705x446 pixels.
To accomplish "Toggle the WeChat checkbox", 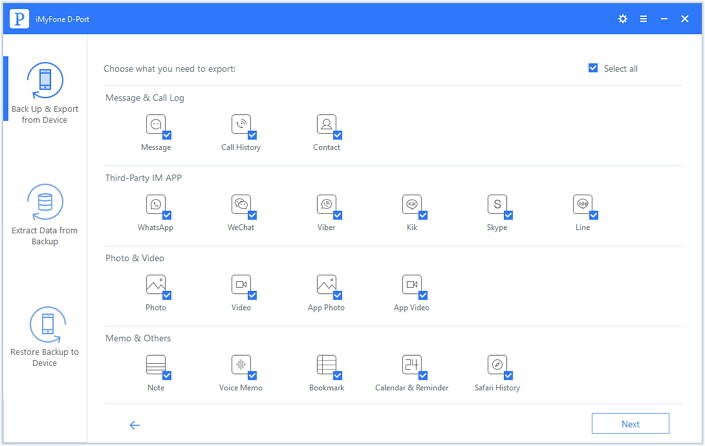I will tap(252, 215).
